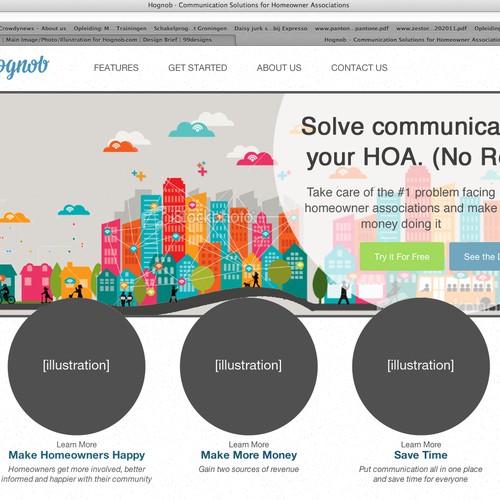Click the green Try it For Free button
The height and width of the screenshot is (500, 500).
(402, 257)
